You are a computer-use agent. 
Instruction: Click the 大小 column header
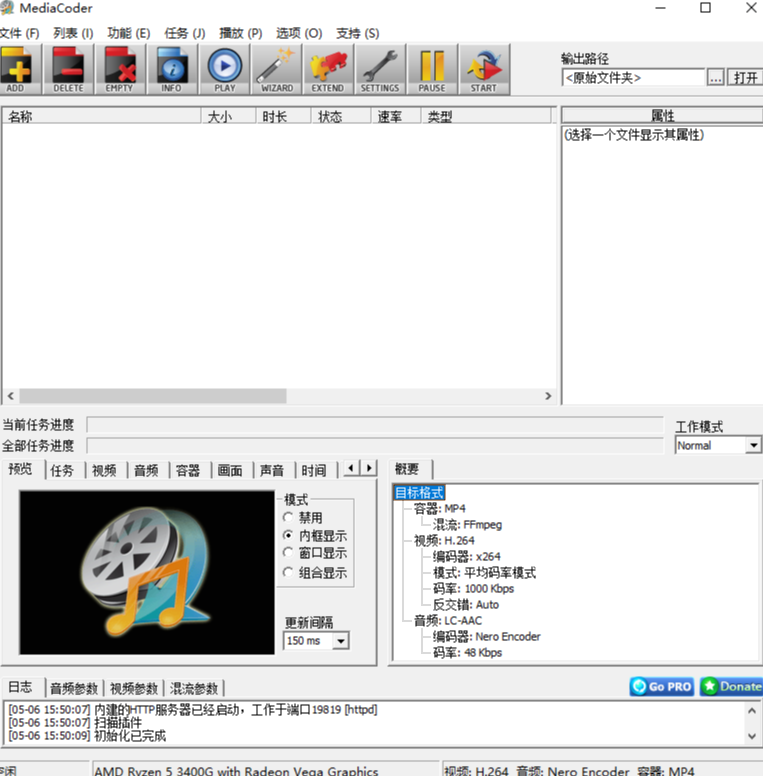[229, 117]
